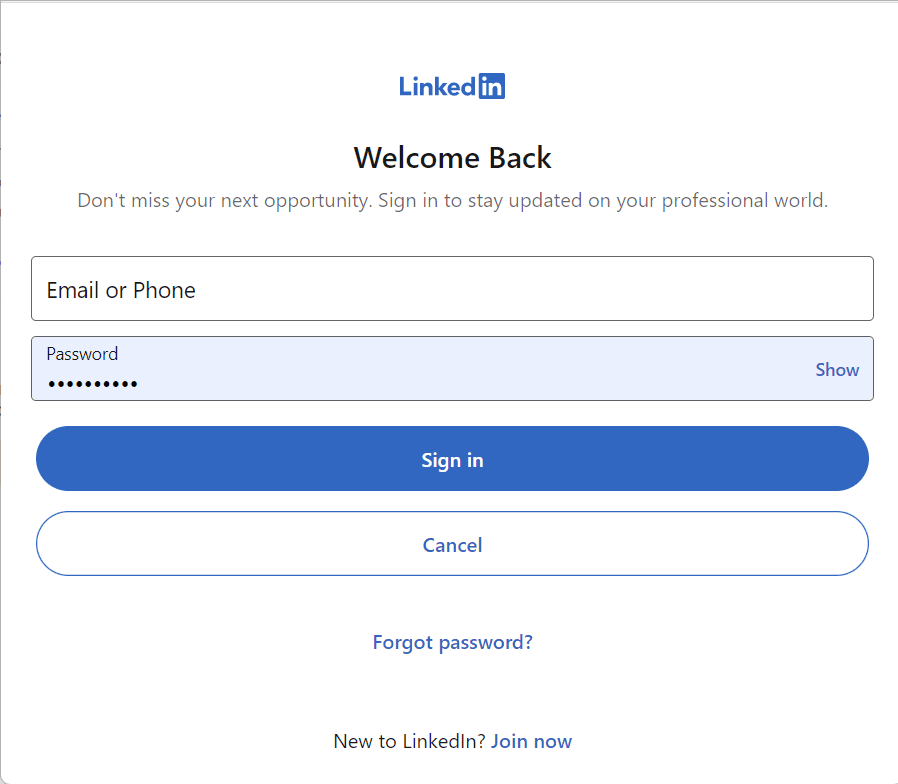Click the words "professional world" in subtitle
Viewport: 898px width, 784px height.
click(x=743, y=200)
